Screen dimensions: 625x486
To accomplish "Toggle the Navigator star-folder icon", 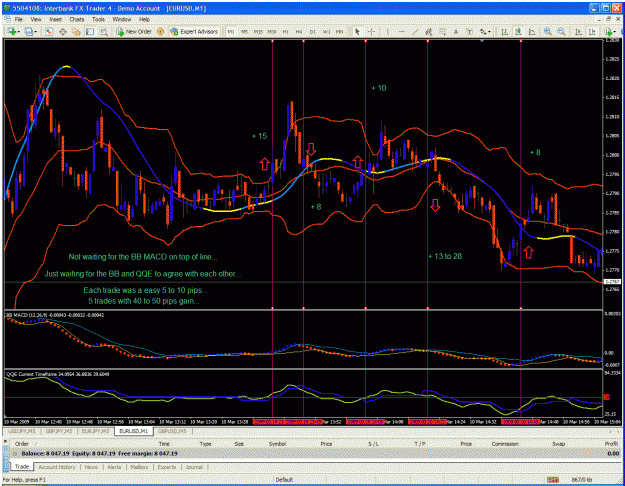I will click(76, 31).
